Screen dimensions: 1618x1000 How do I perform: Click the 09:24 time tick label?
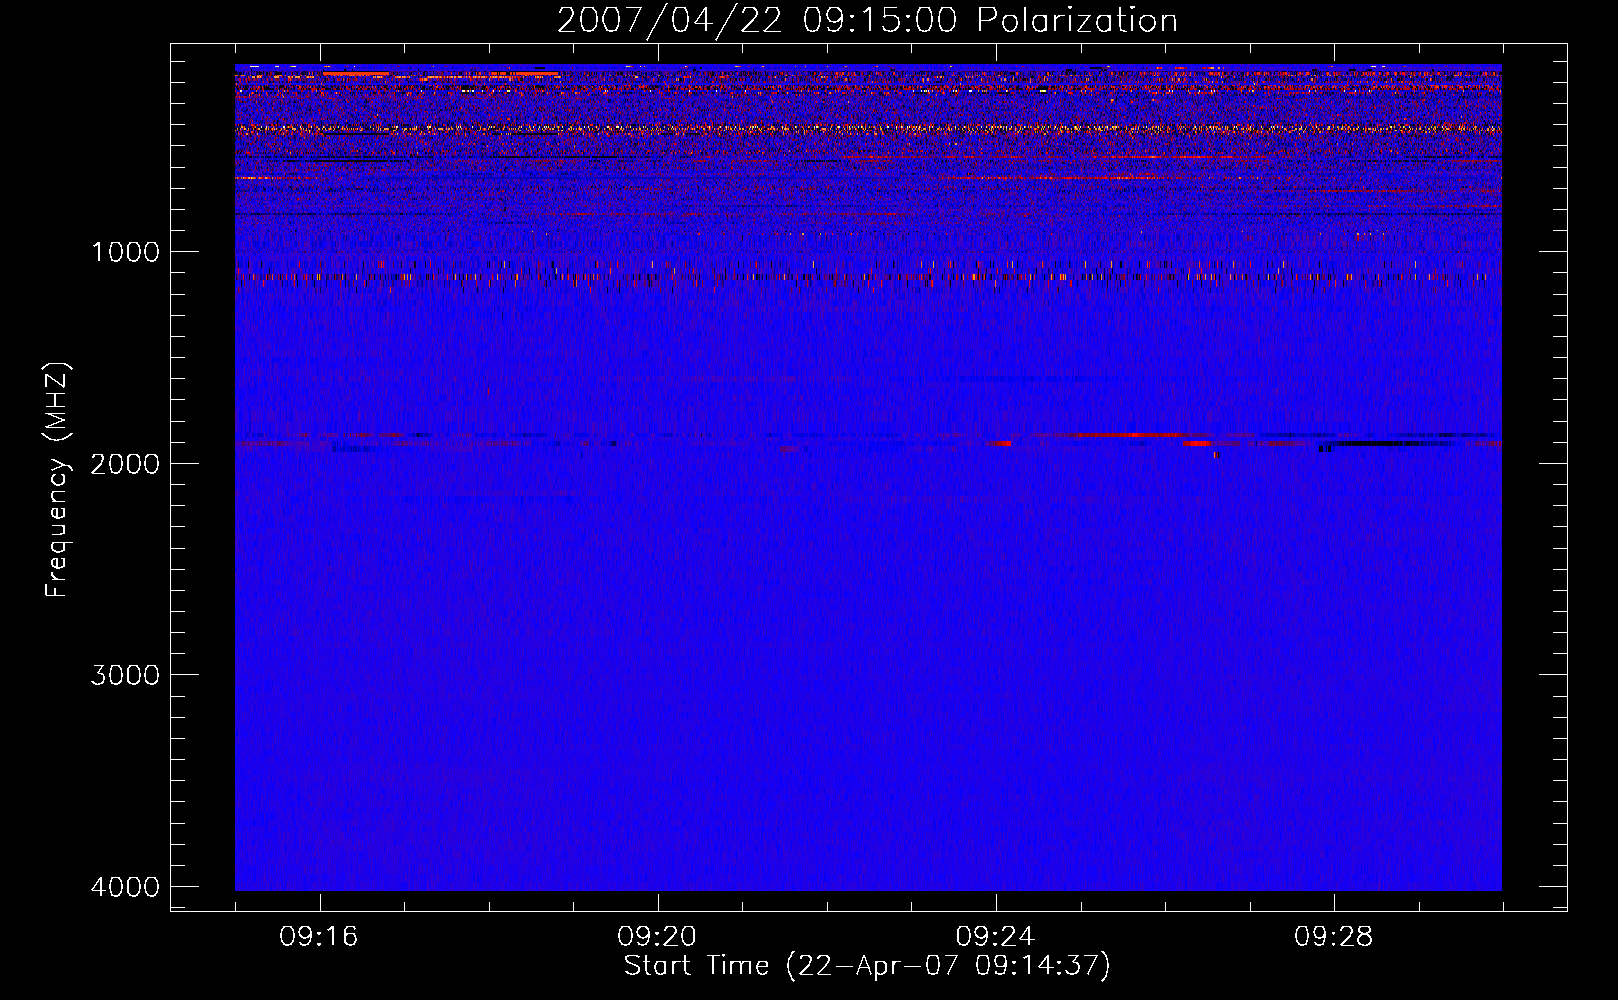[995, 937]
